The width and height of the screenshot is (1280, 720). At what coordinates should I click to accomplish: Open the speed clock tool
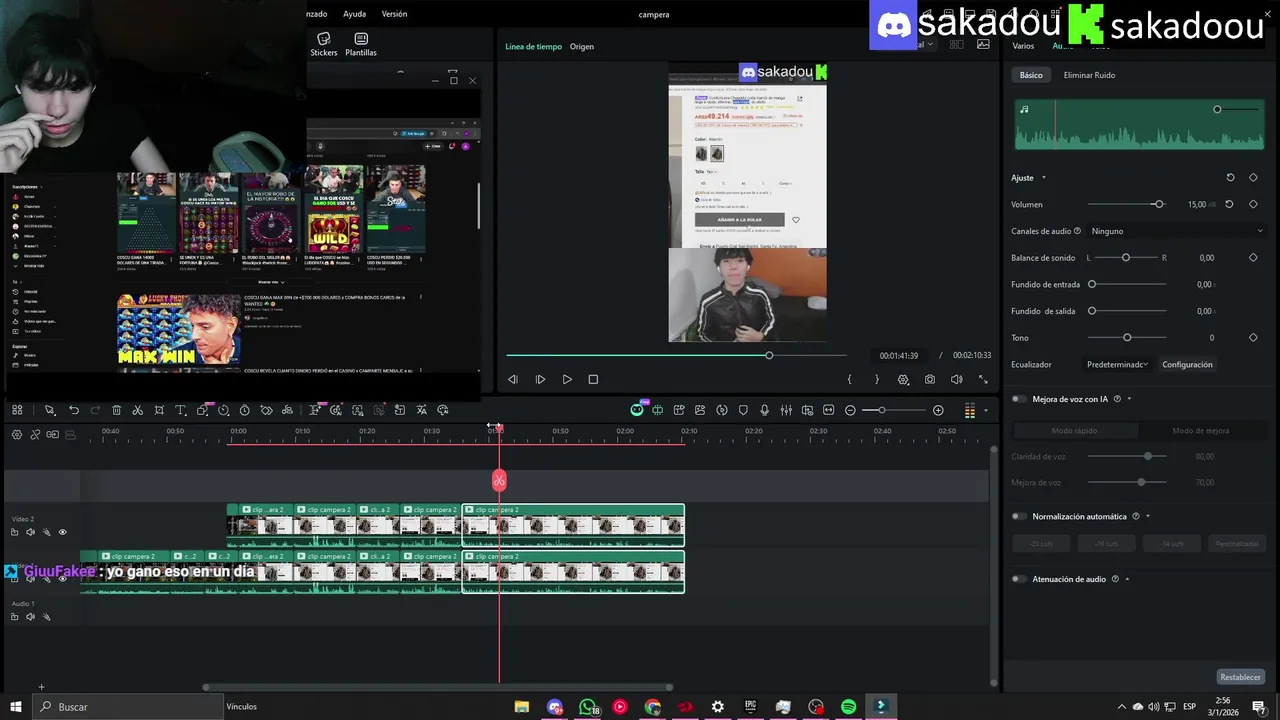pyautogui.click(x=223, y=410)
